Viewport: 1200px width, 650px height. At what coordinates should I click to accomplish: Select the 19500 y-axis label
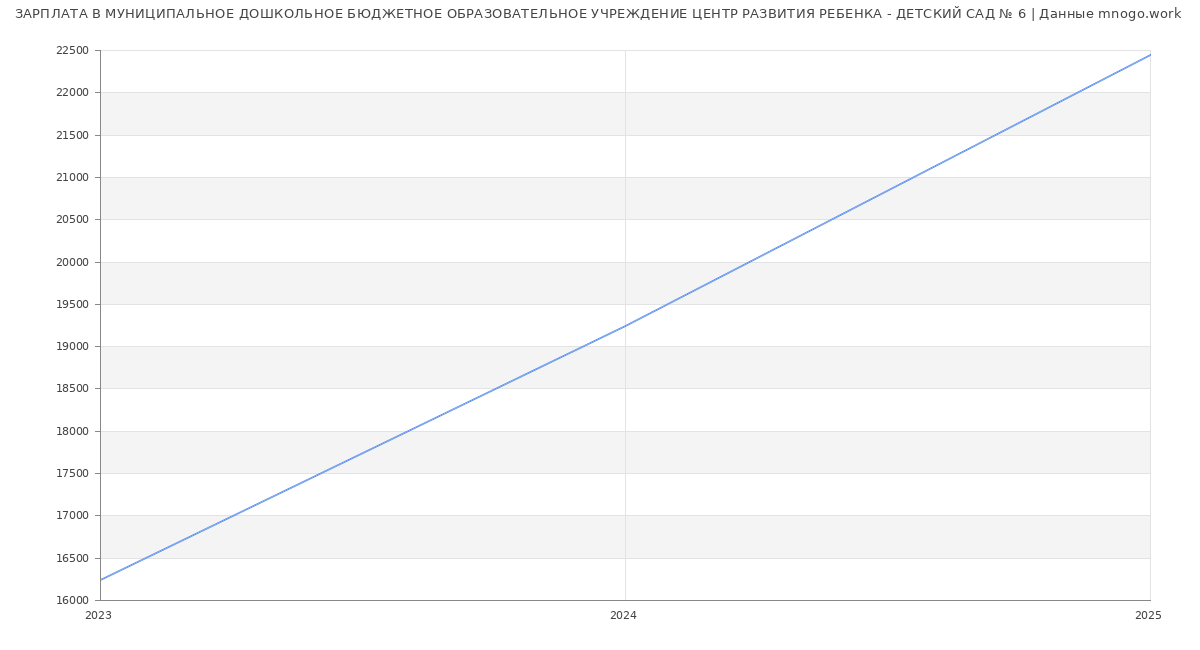tap(73, 305)
